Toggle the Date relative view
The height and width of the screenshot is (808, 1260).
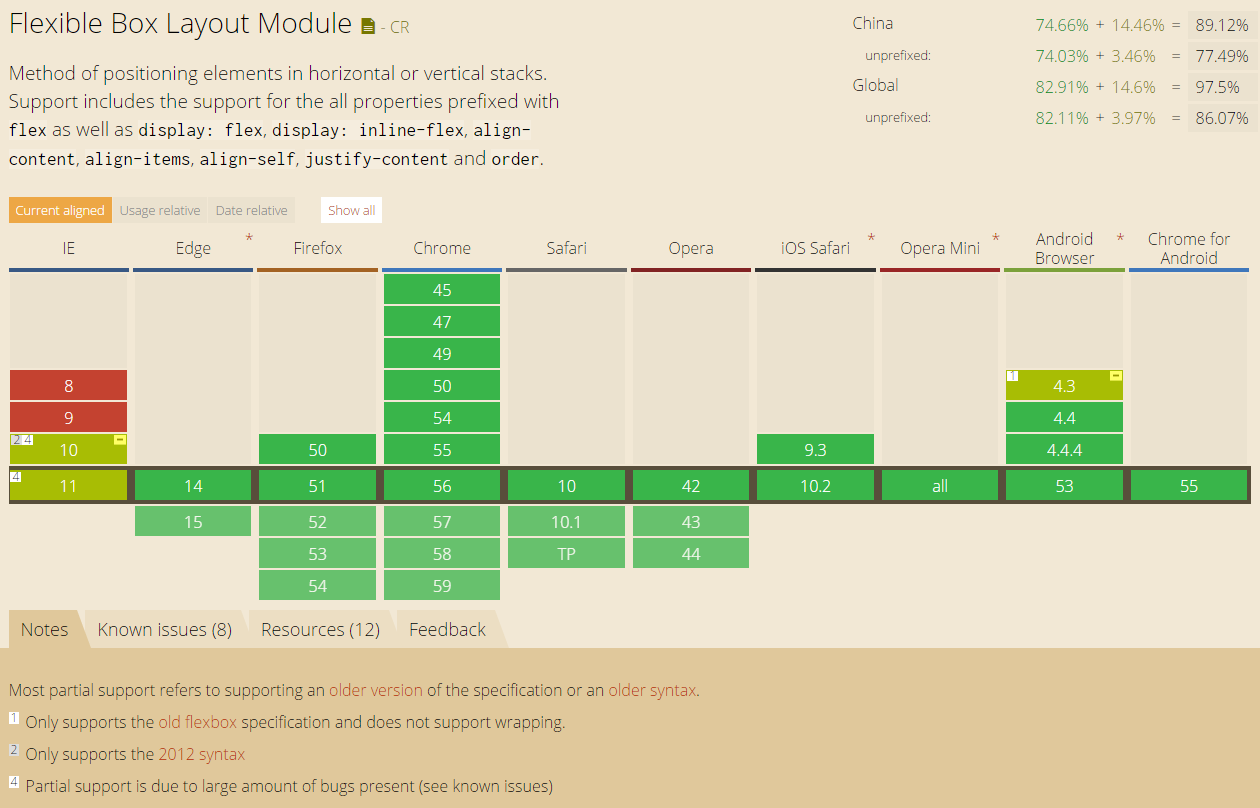251,210
